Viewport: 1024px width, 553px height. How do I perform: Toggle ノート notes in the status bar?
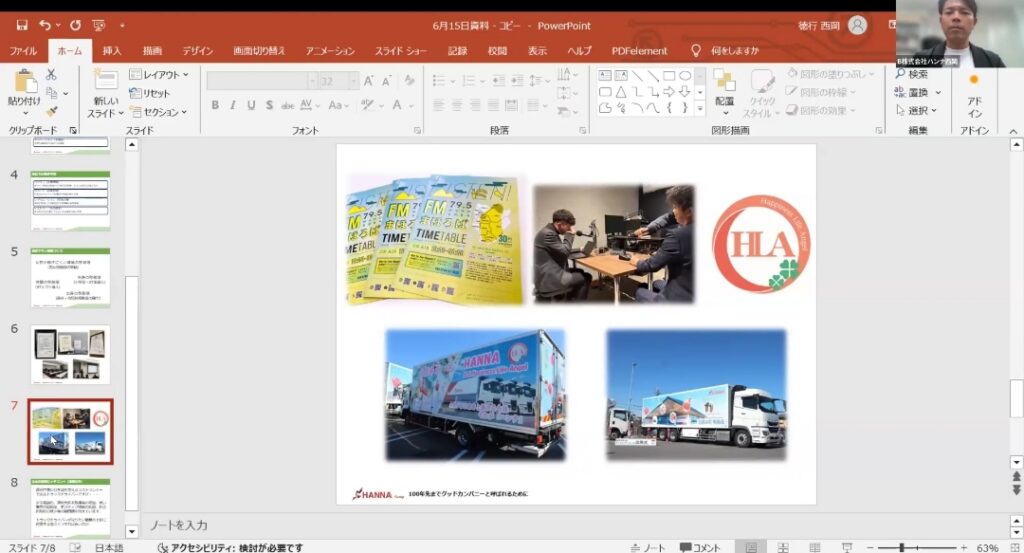(x=648, y=547)
